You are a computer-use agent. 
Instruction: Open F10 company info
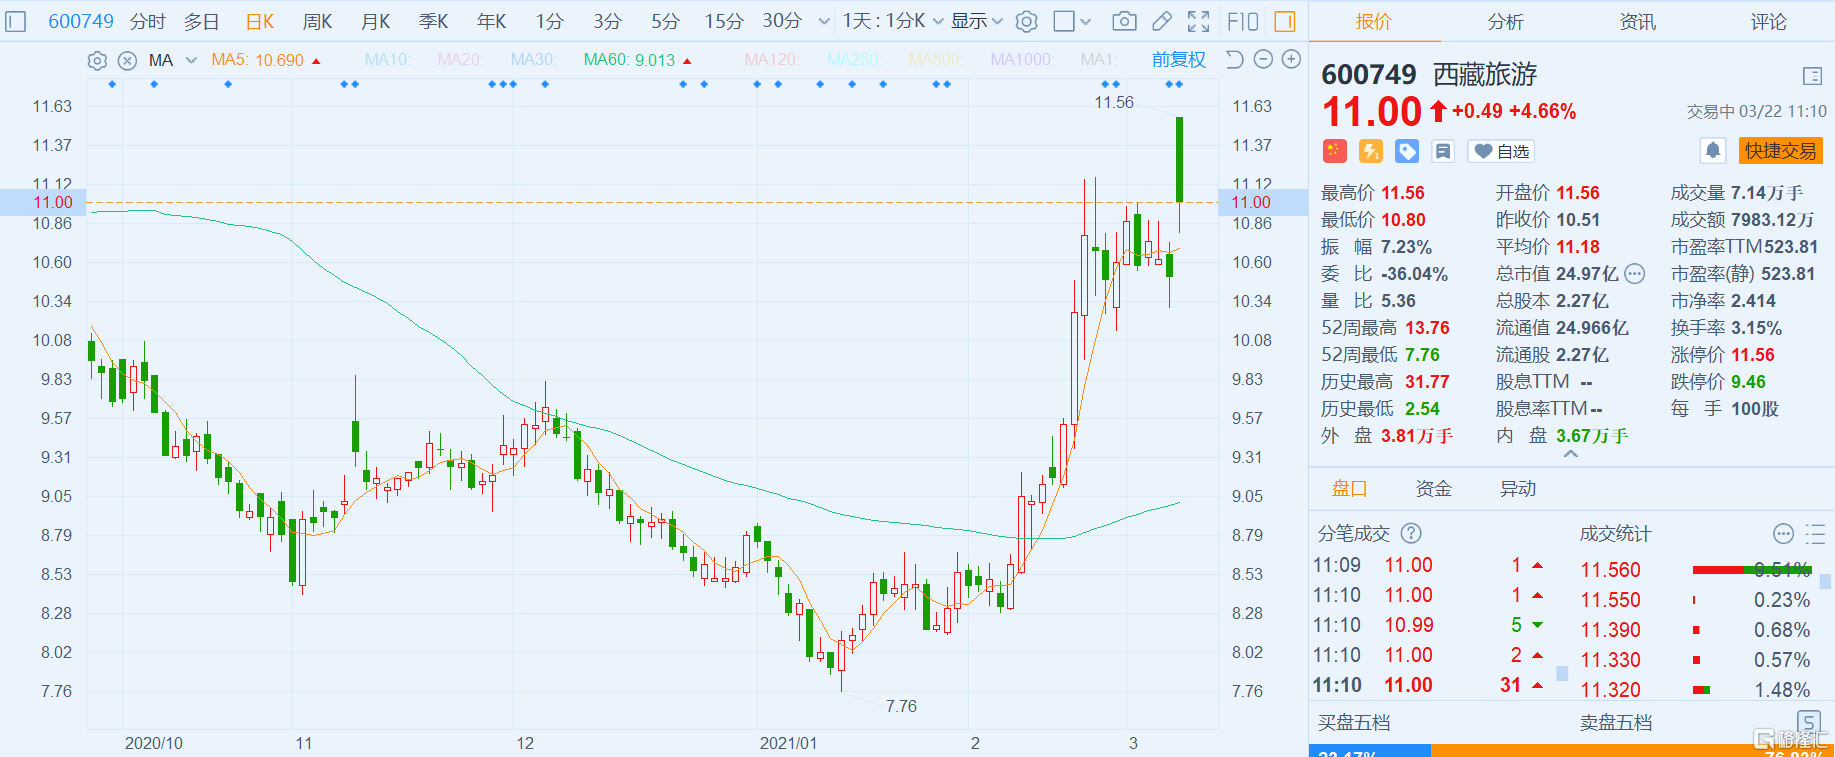pos(1243,21)
